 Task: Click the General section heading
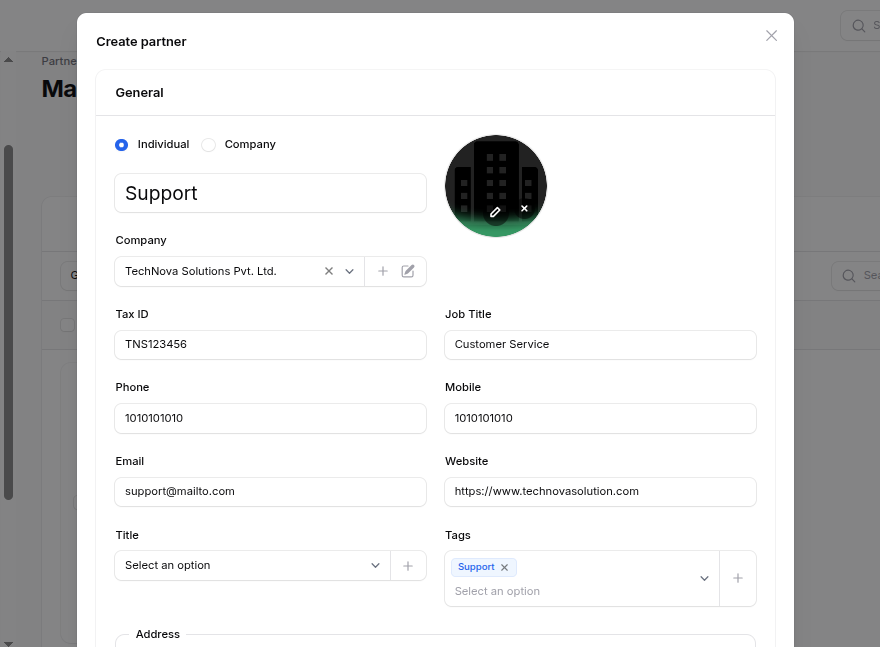pyautogui.click(x=139, y=93)
